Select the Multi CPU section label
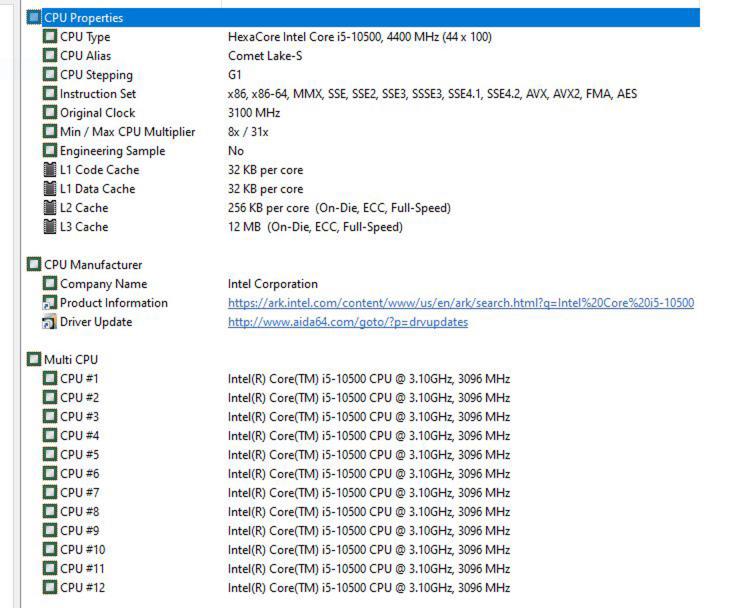Viewport: 744px width, 608px height. pos(71,360)
